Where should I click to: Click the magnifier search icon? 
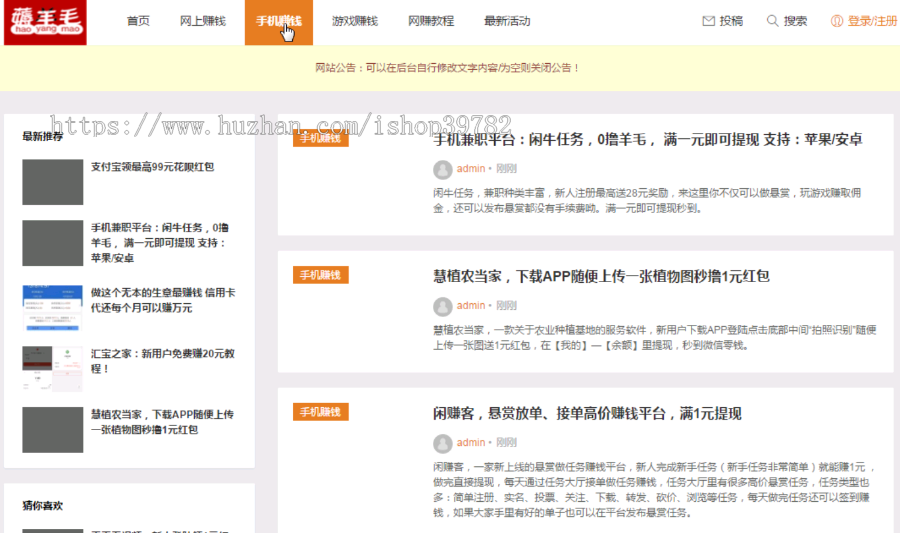[772, 21]
